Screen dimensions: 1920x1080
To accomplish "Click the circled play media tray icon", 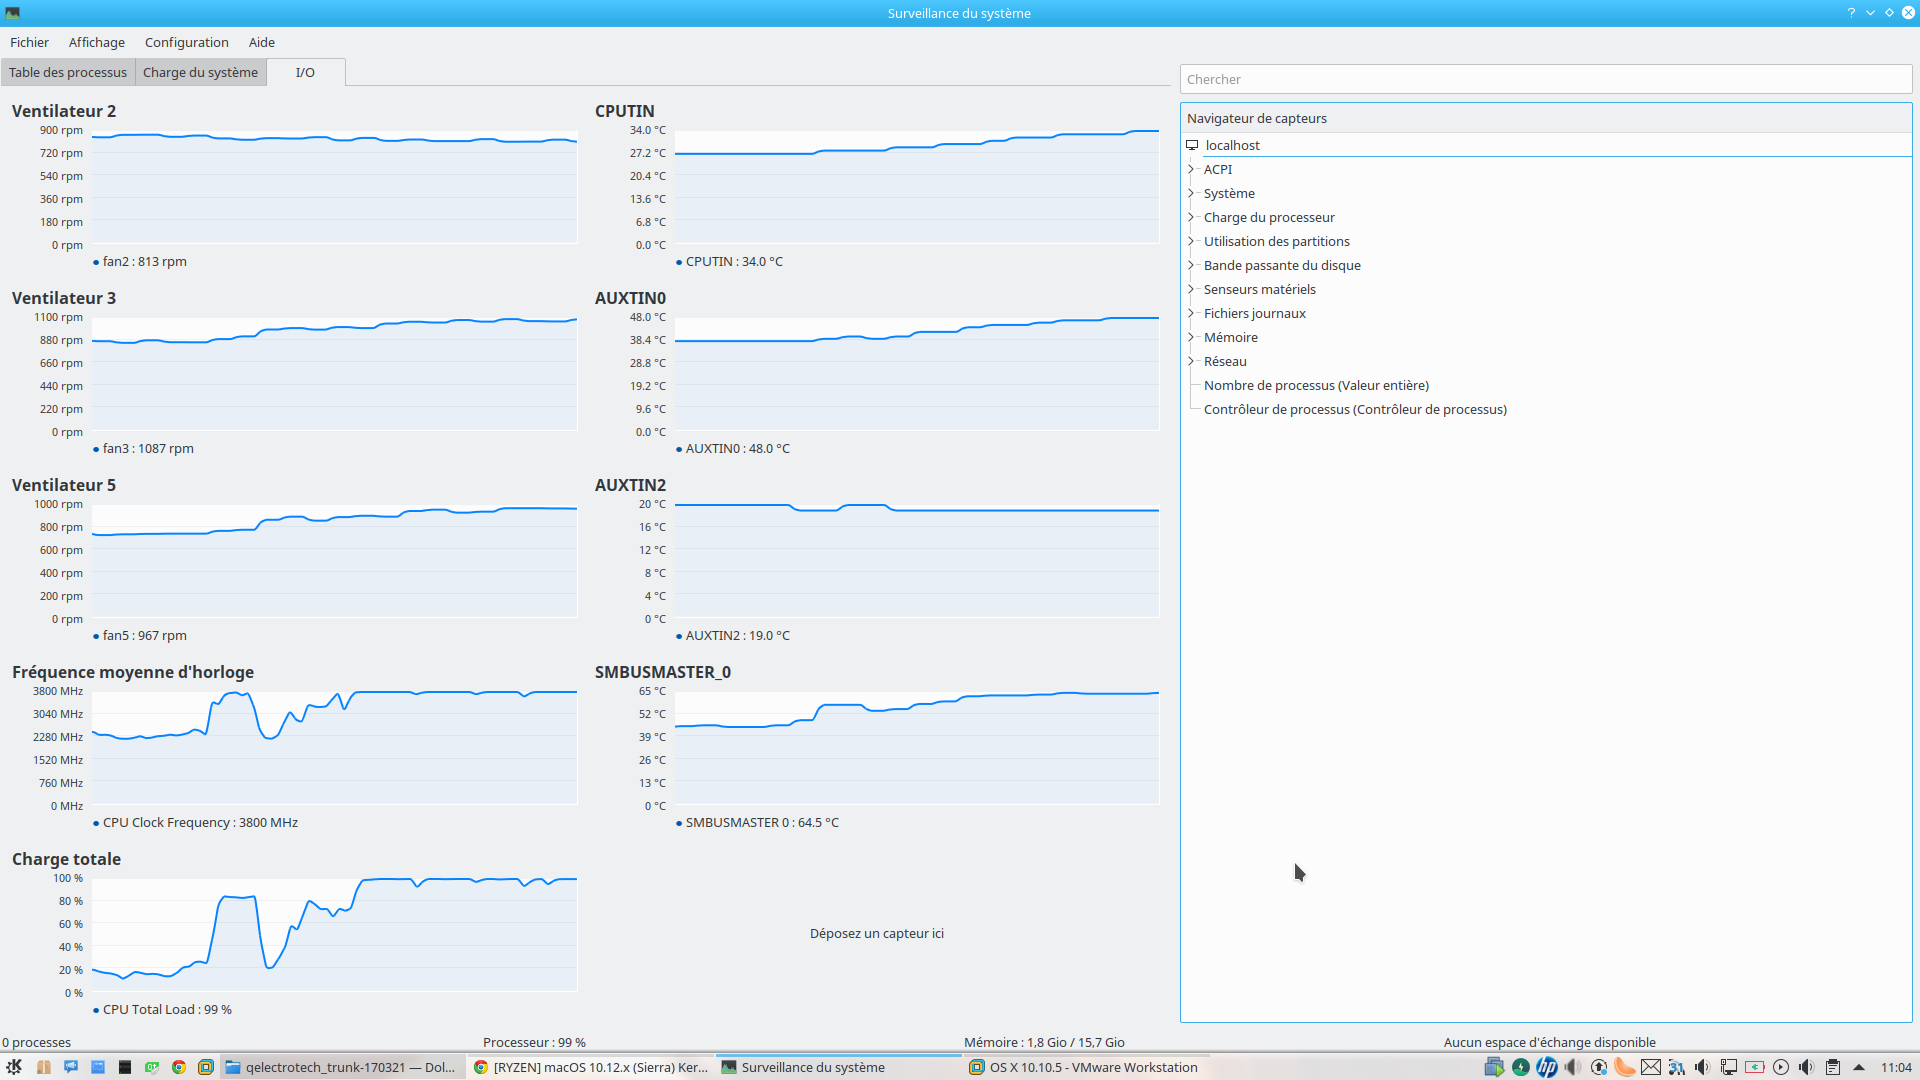I will point(1781,1067).
